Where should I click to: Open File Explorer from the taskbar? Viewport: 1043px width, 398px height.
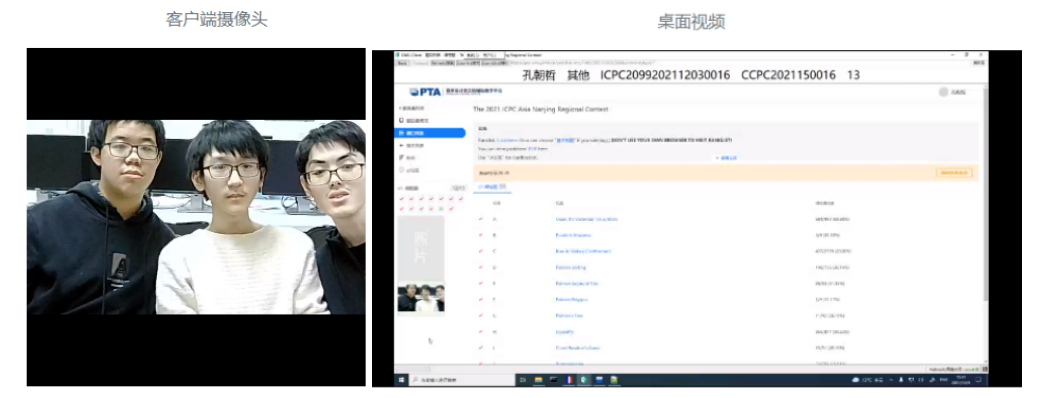click(538, 380)
